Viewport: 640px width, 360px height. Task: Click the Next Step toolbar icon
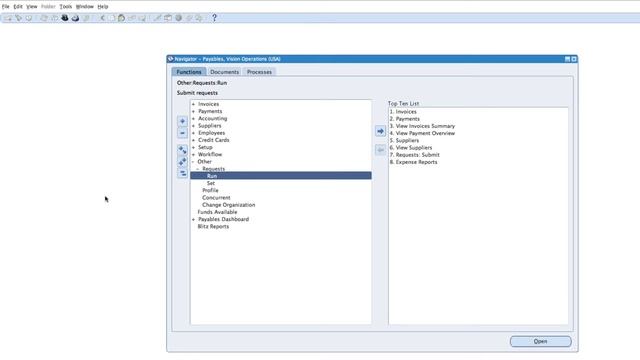click(x=54, y=18)
